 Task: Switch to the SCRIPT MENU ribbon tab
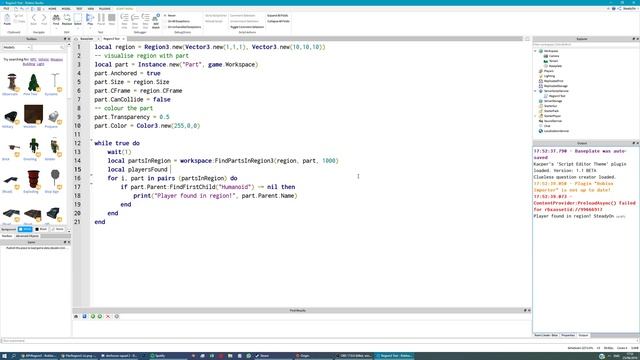(x=124, y=9)
